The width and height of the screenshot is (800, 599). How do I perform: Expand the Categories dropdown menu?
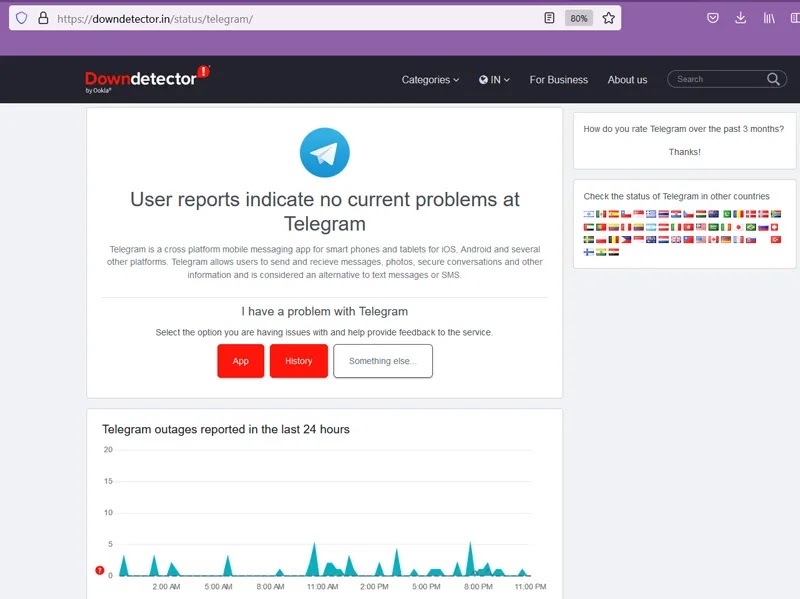(x=430, y=80)
